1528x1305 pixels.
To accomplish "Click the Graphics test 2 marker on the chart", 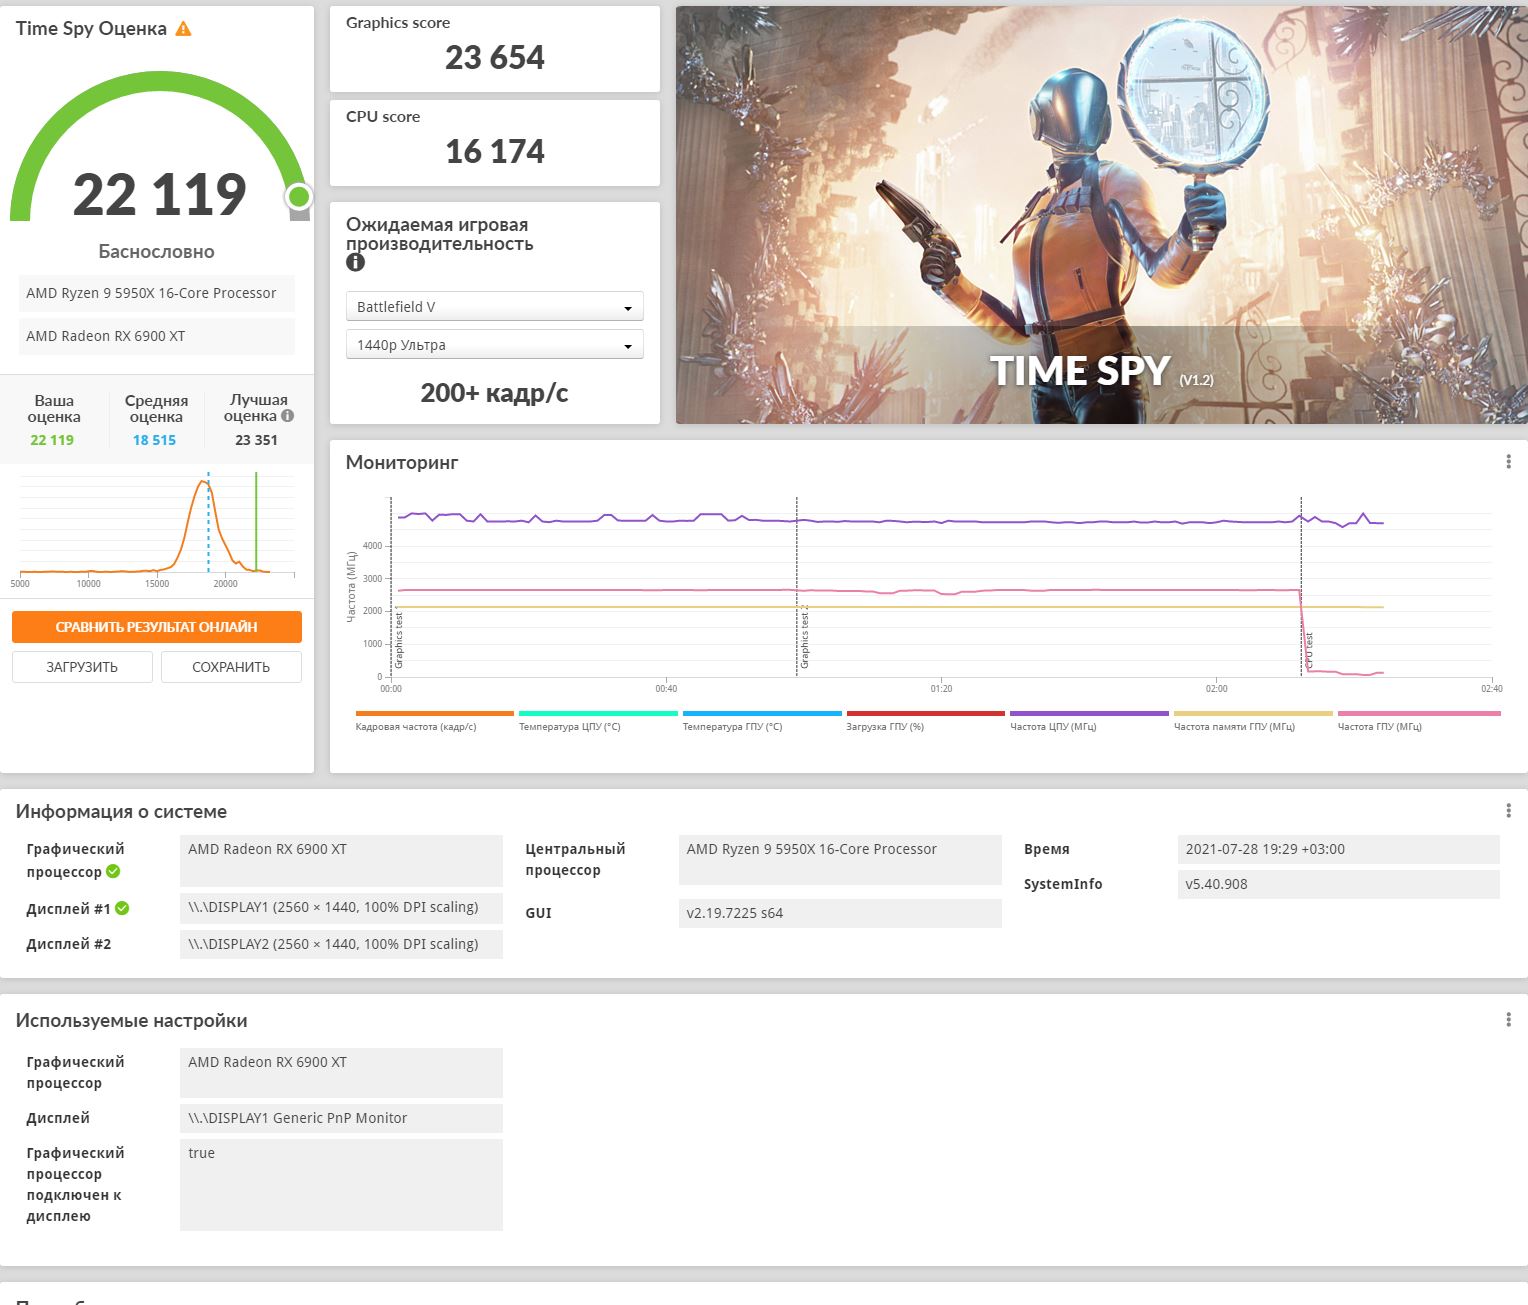I will coord(804,637).
